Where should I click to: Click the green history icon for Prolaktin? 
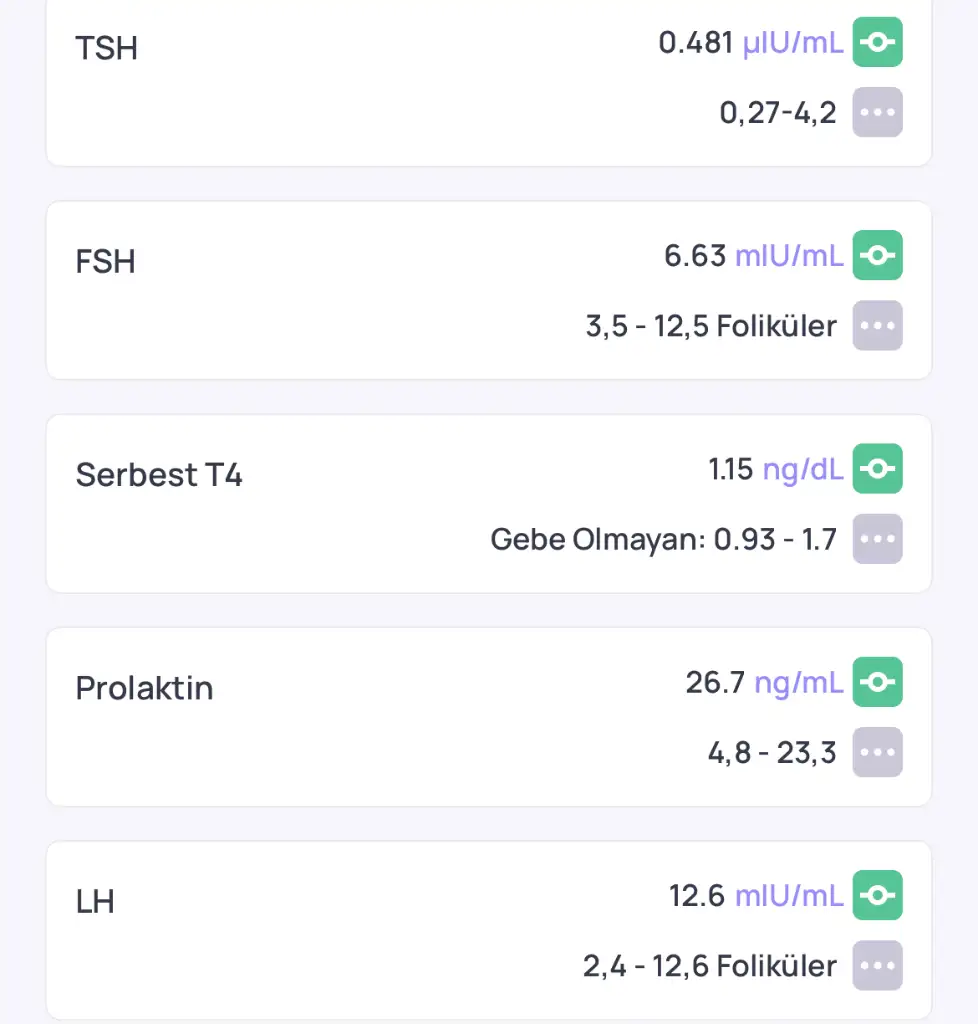pos(877,682)
